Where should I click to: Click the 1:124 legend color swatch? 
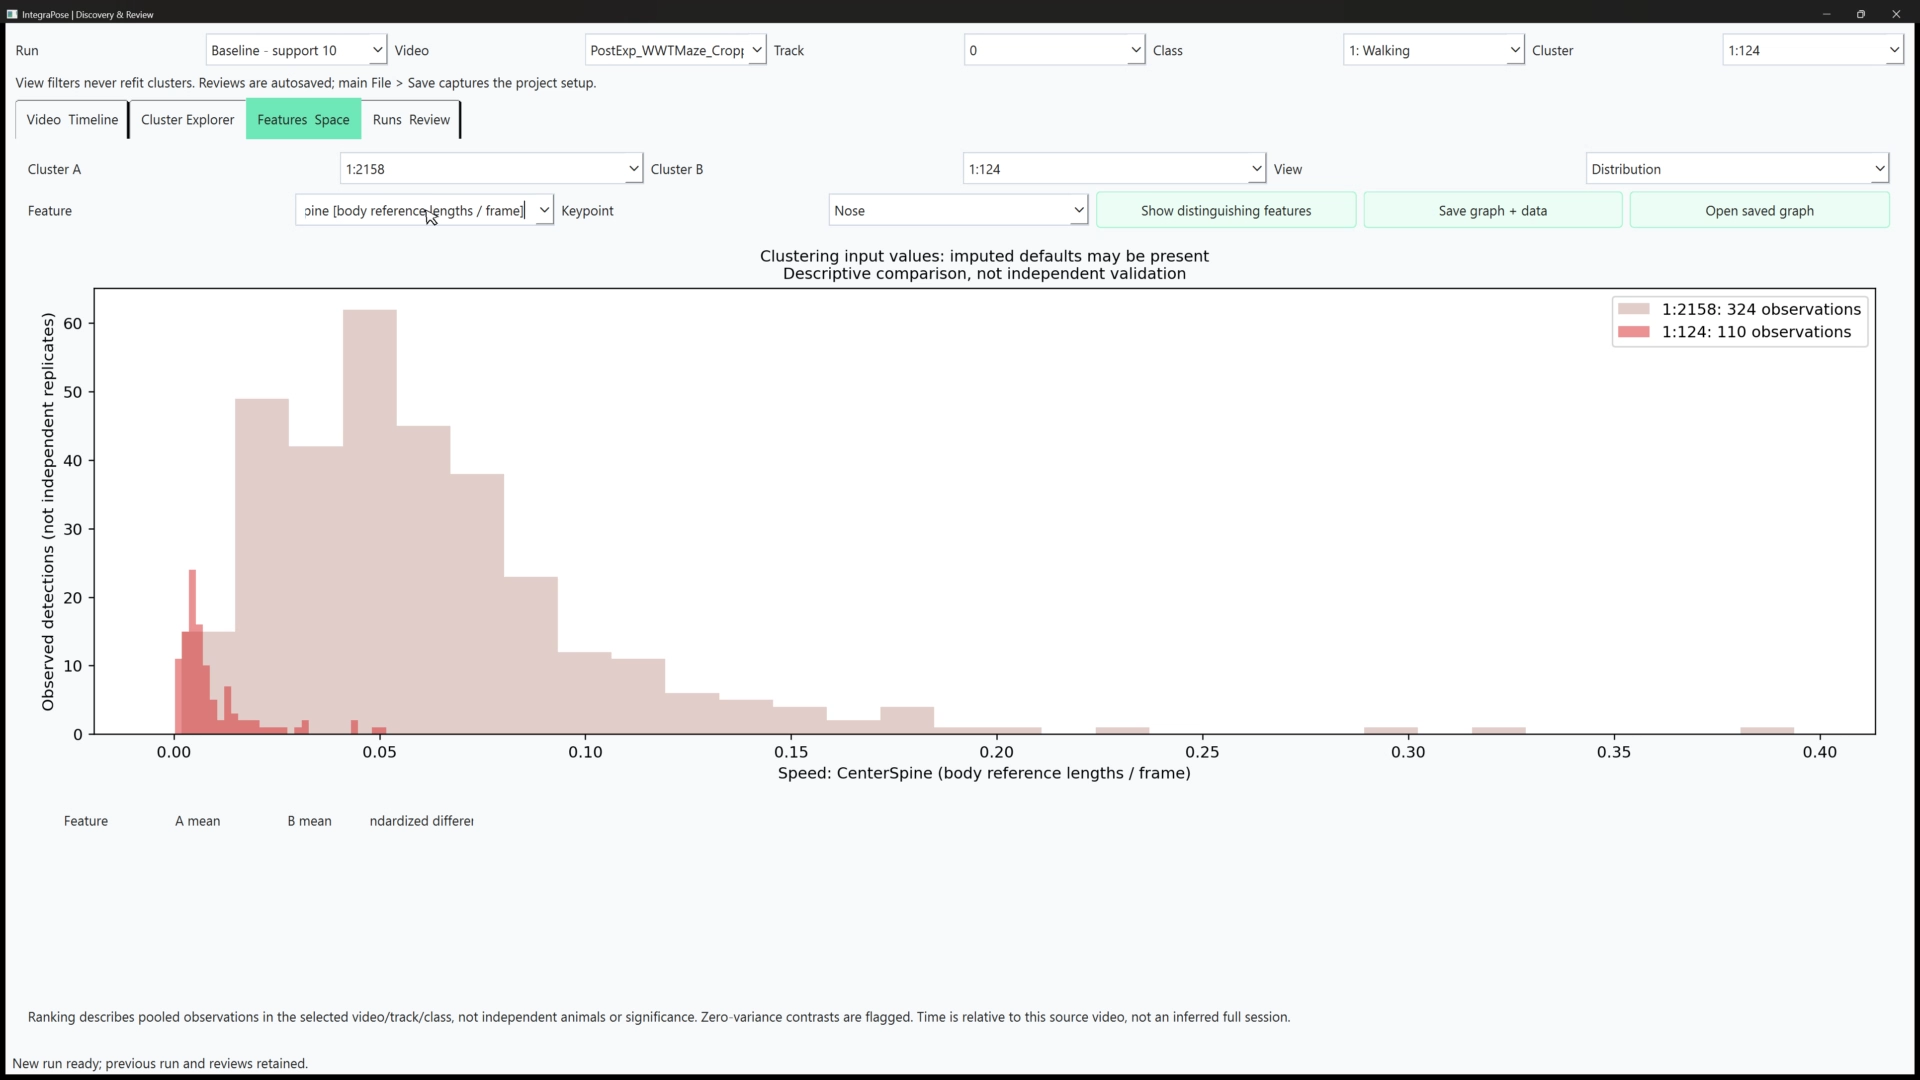[1633, 332]
